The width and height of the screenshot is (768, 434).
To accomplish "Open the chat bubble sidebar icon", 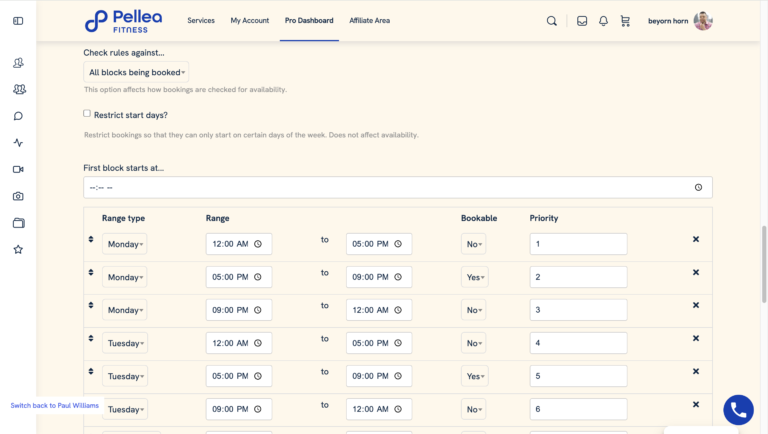I will pos(18,116).
